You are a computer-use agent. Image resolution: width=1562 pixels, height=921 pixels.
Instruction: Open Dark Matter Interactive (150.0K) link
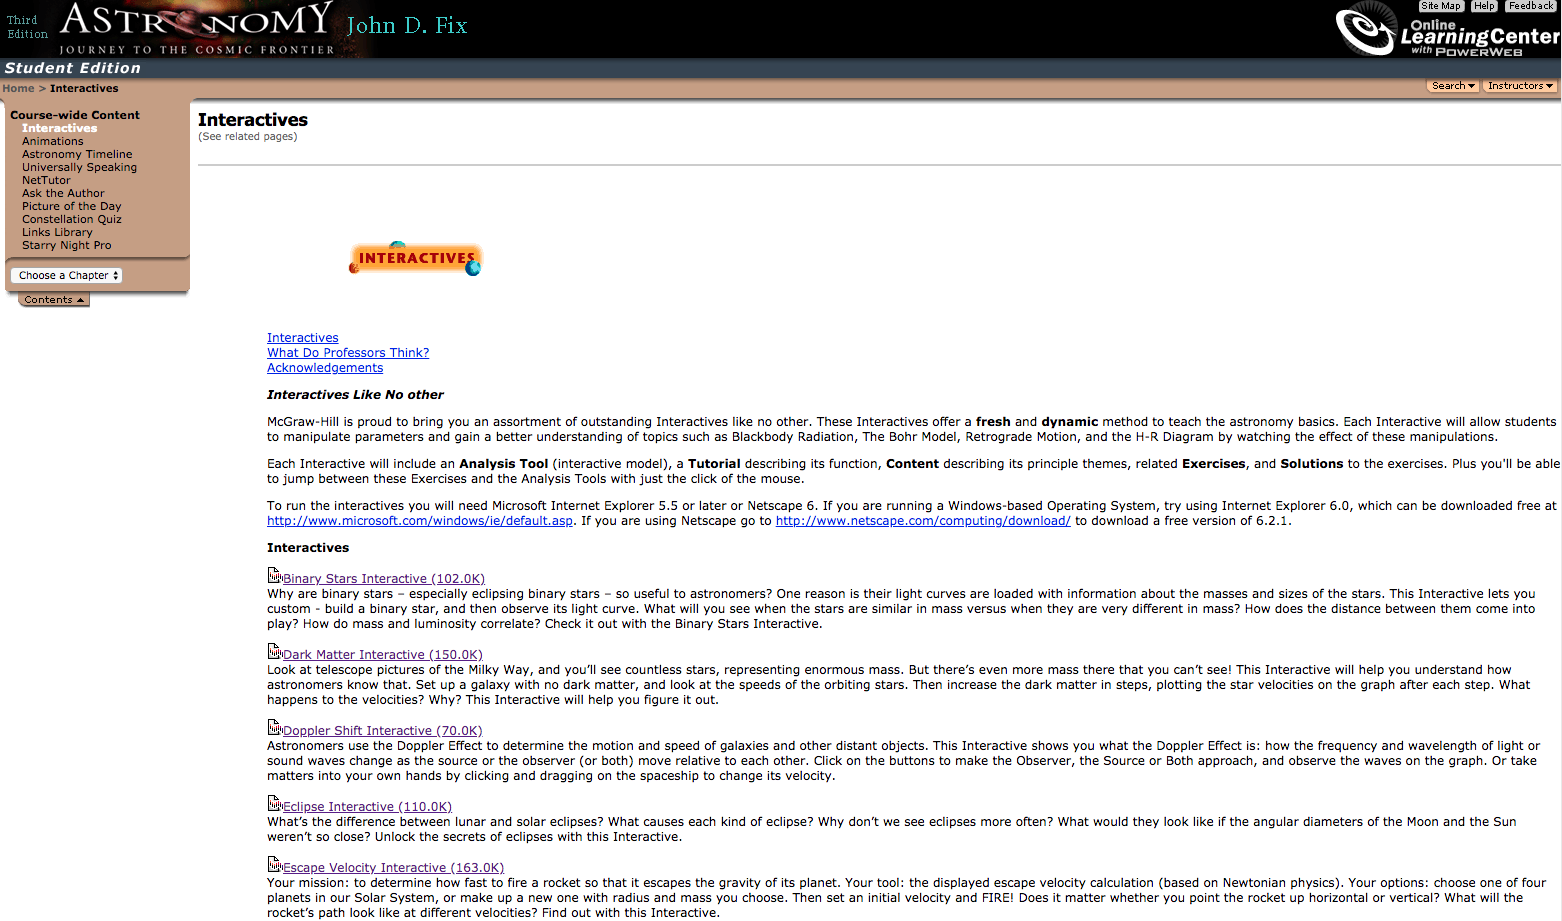click(383, 655)
